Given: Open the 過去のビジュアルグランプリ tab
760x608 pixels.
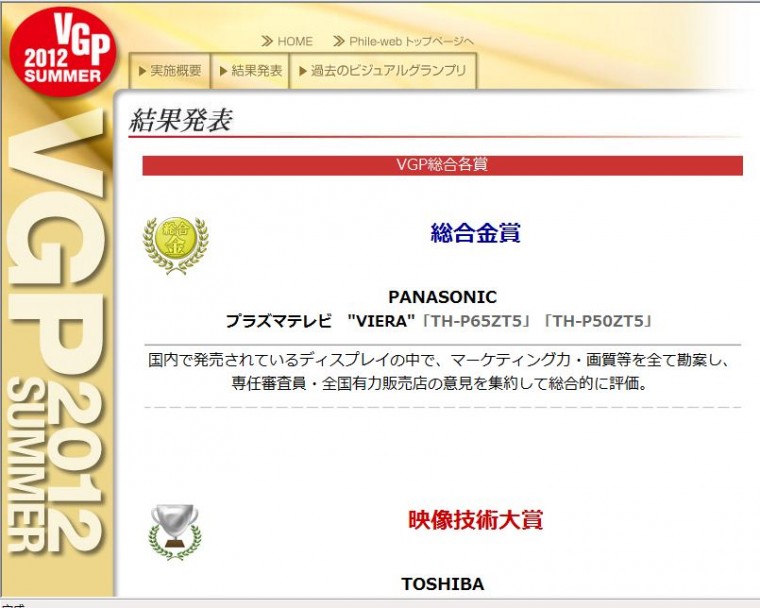Looking at the screenshot, I should [383, 71].
